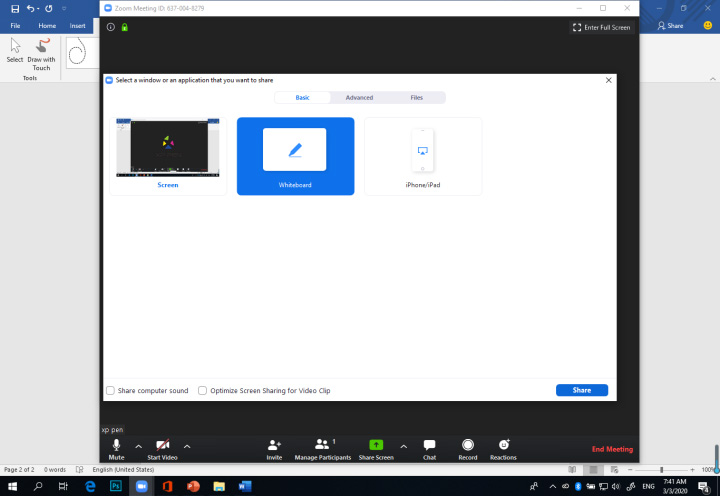Choose Draw with Touch in Word

(41, 54)
